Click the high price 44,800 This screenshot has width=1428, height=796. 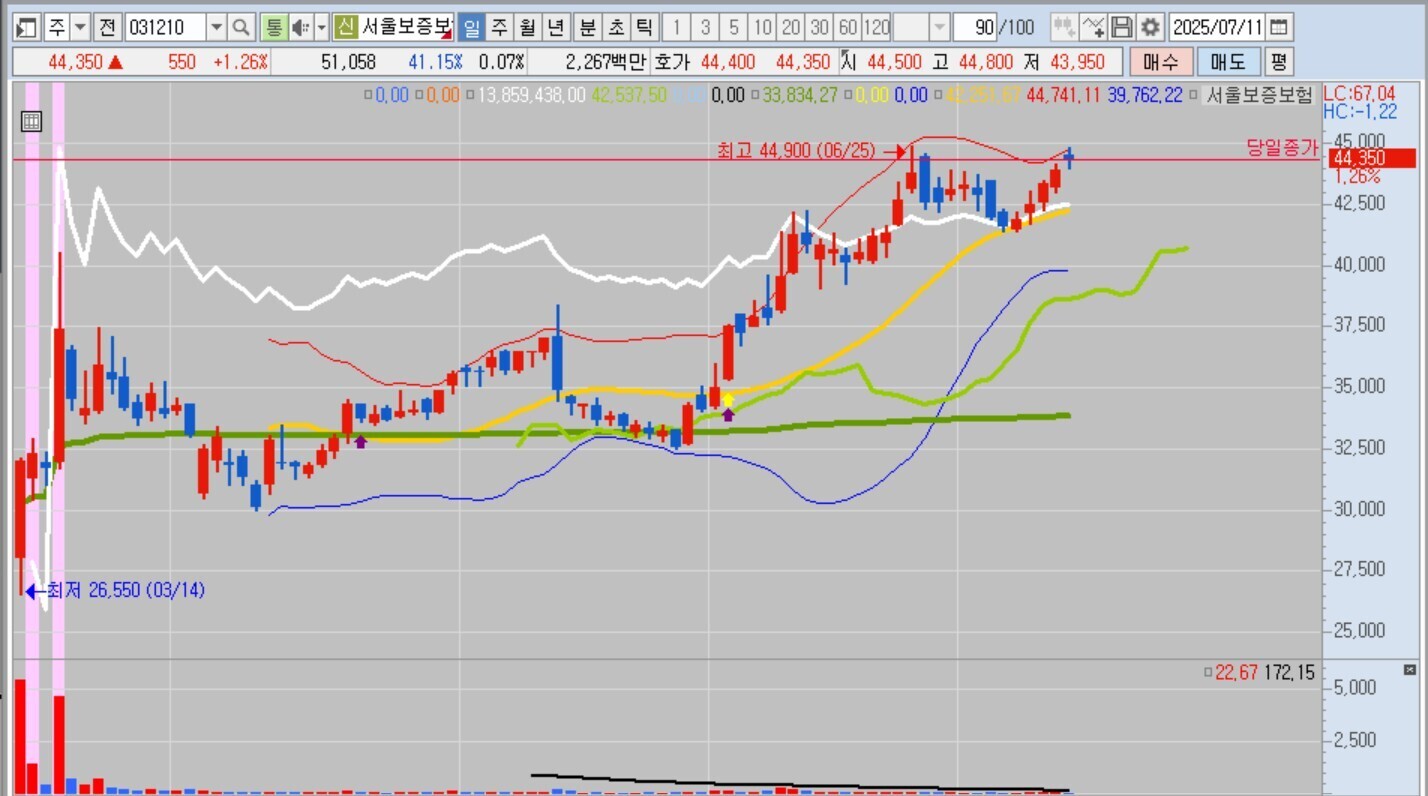986,62
